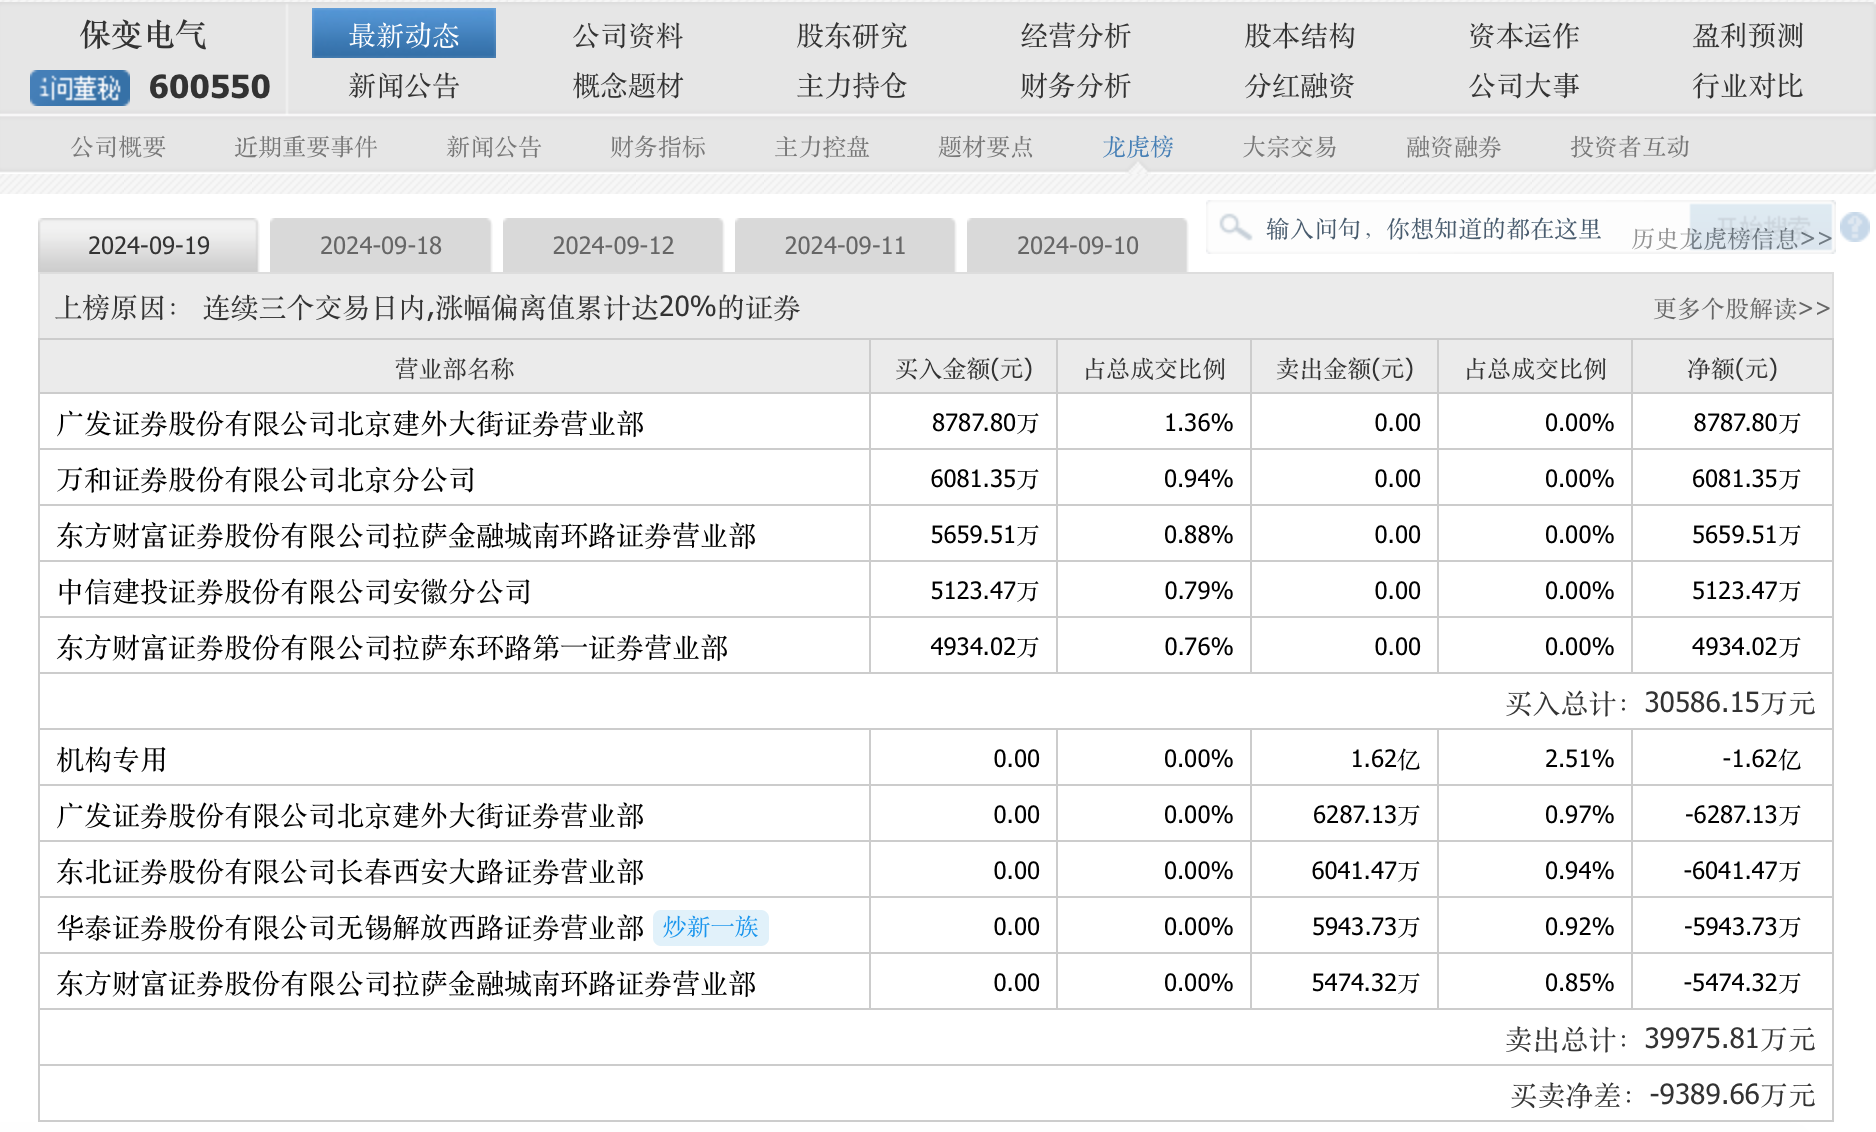Select the 2024-09-12 date tab
The width and height of the screenshot is (1876, 1132).
pyautogui.click(x=613, y=246)
